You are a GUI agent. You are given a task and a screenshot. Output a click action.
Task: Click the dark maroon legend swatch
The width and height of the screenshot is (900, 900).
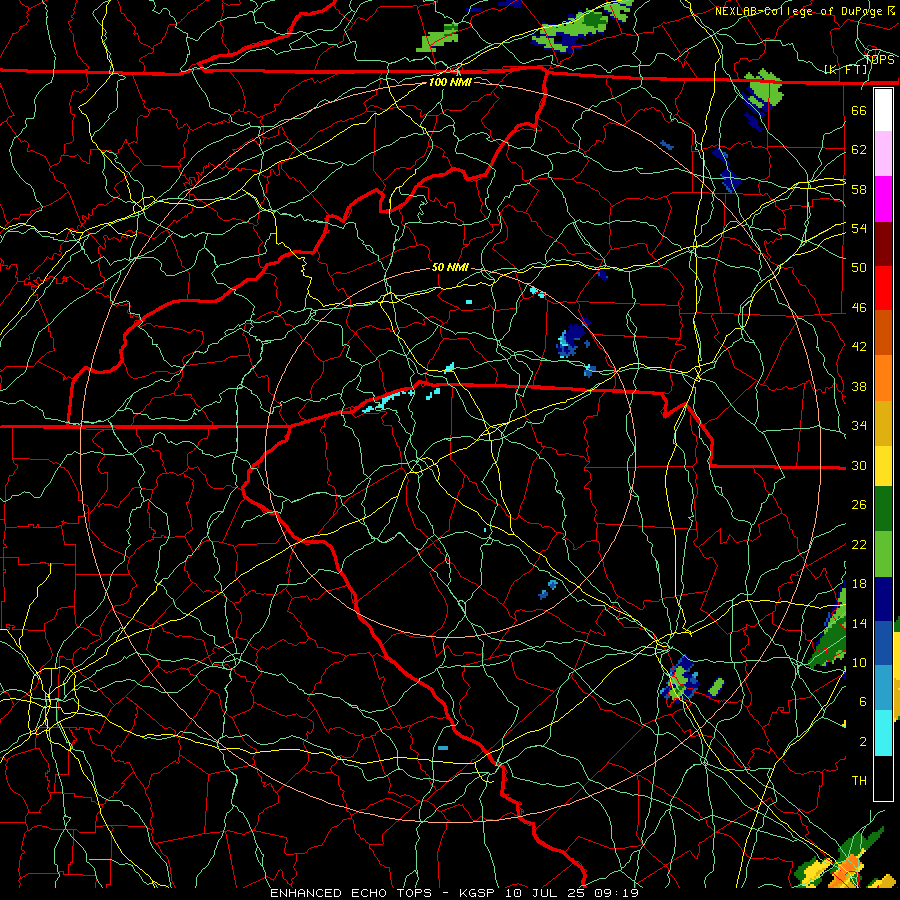(883, 245)
